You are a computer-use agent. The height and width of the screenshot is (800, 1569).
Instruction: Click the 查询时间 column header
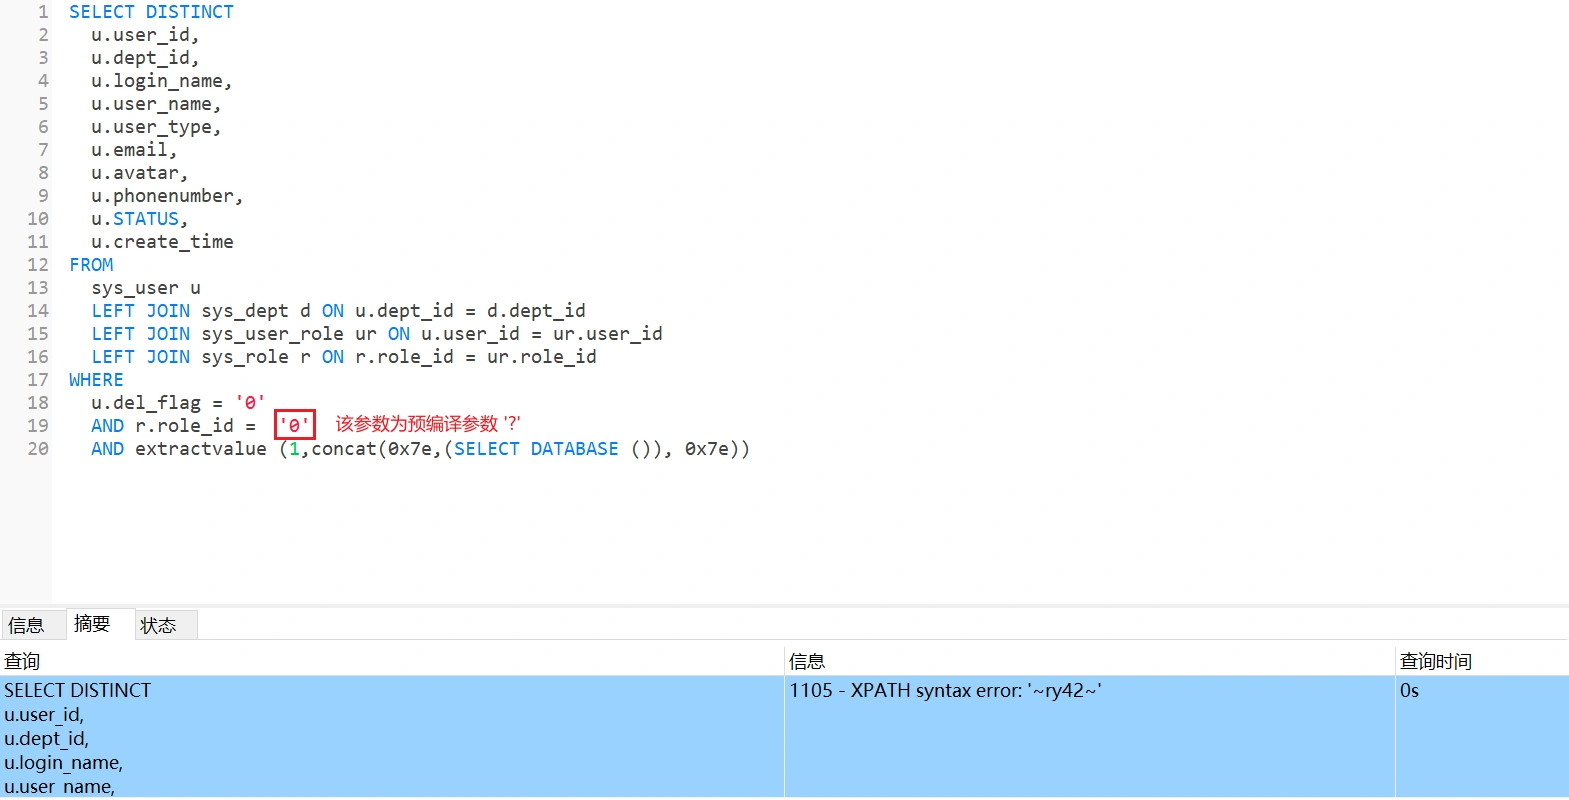(1435, 661)
